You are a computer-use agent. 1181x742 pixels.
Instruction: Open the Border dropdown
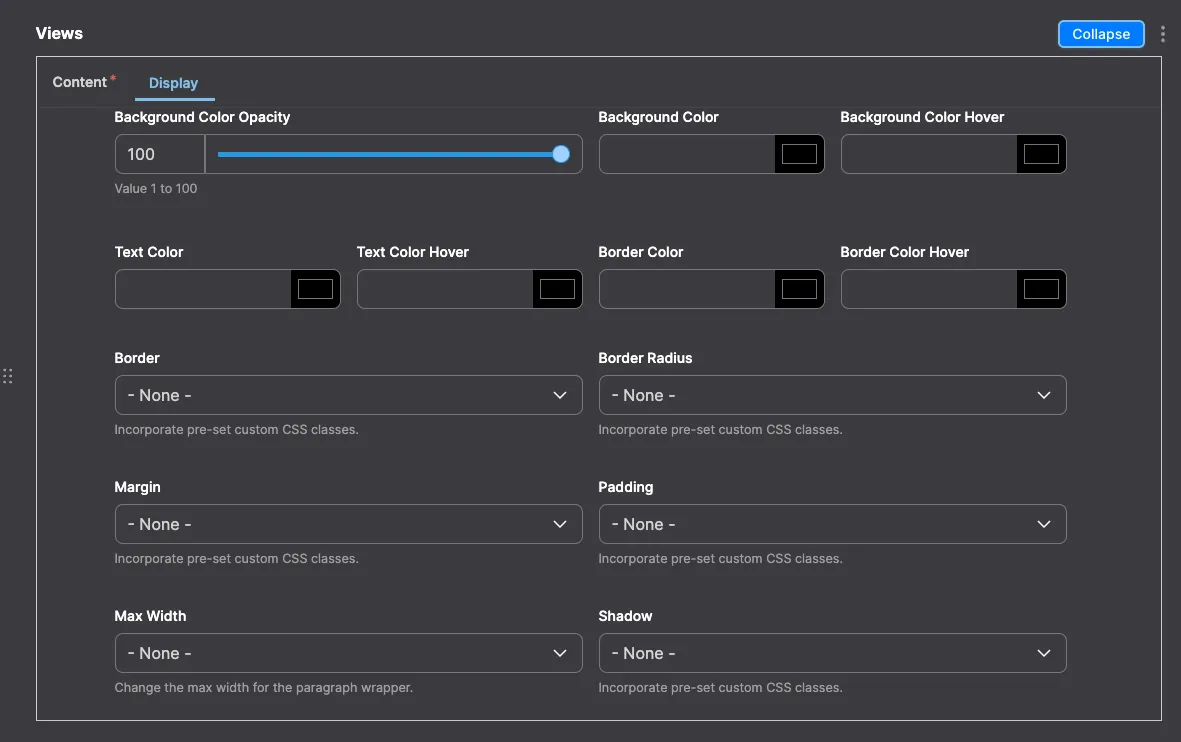(349, 395)
